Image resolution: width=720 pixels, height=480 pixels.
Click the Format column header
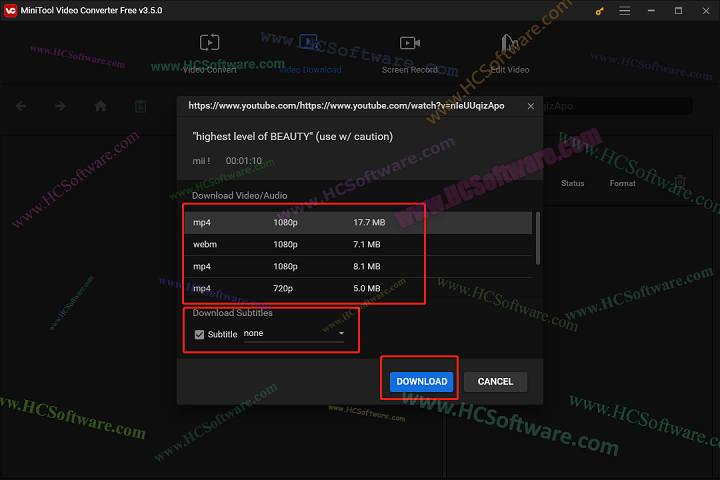[622, 183]
